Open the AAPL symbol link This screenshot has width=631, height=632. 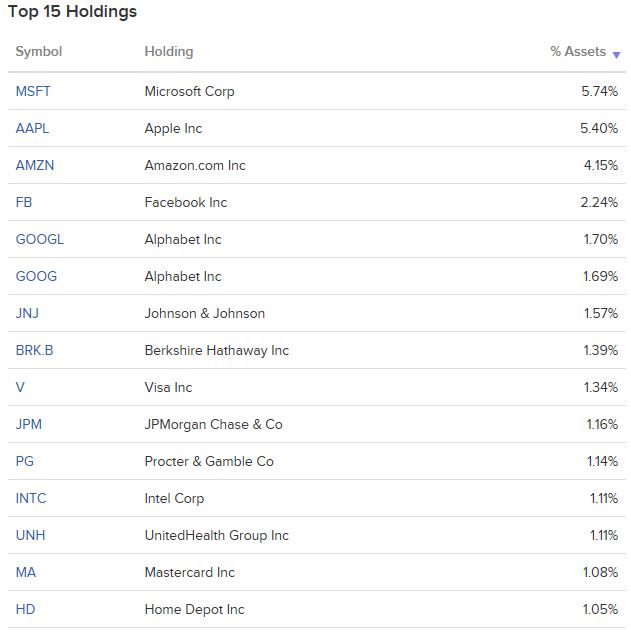pos(32,129)
